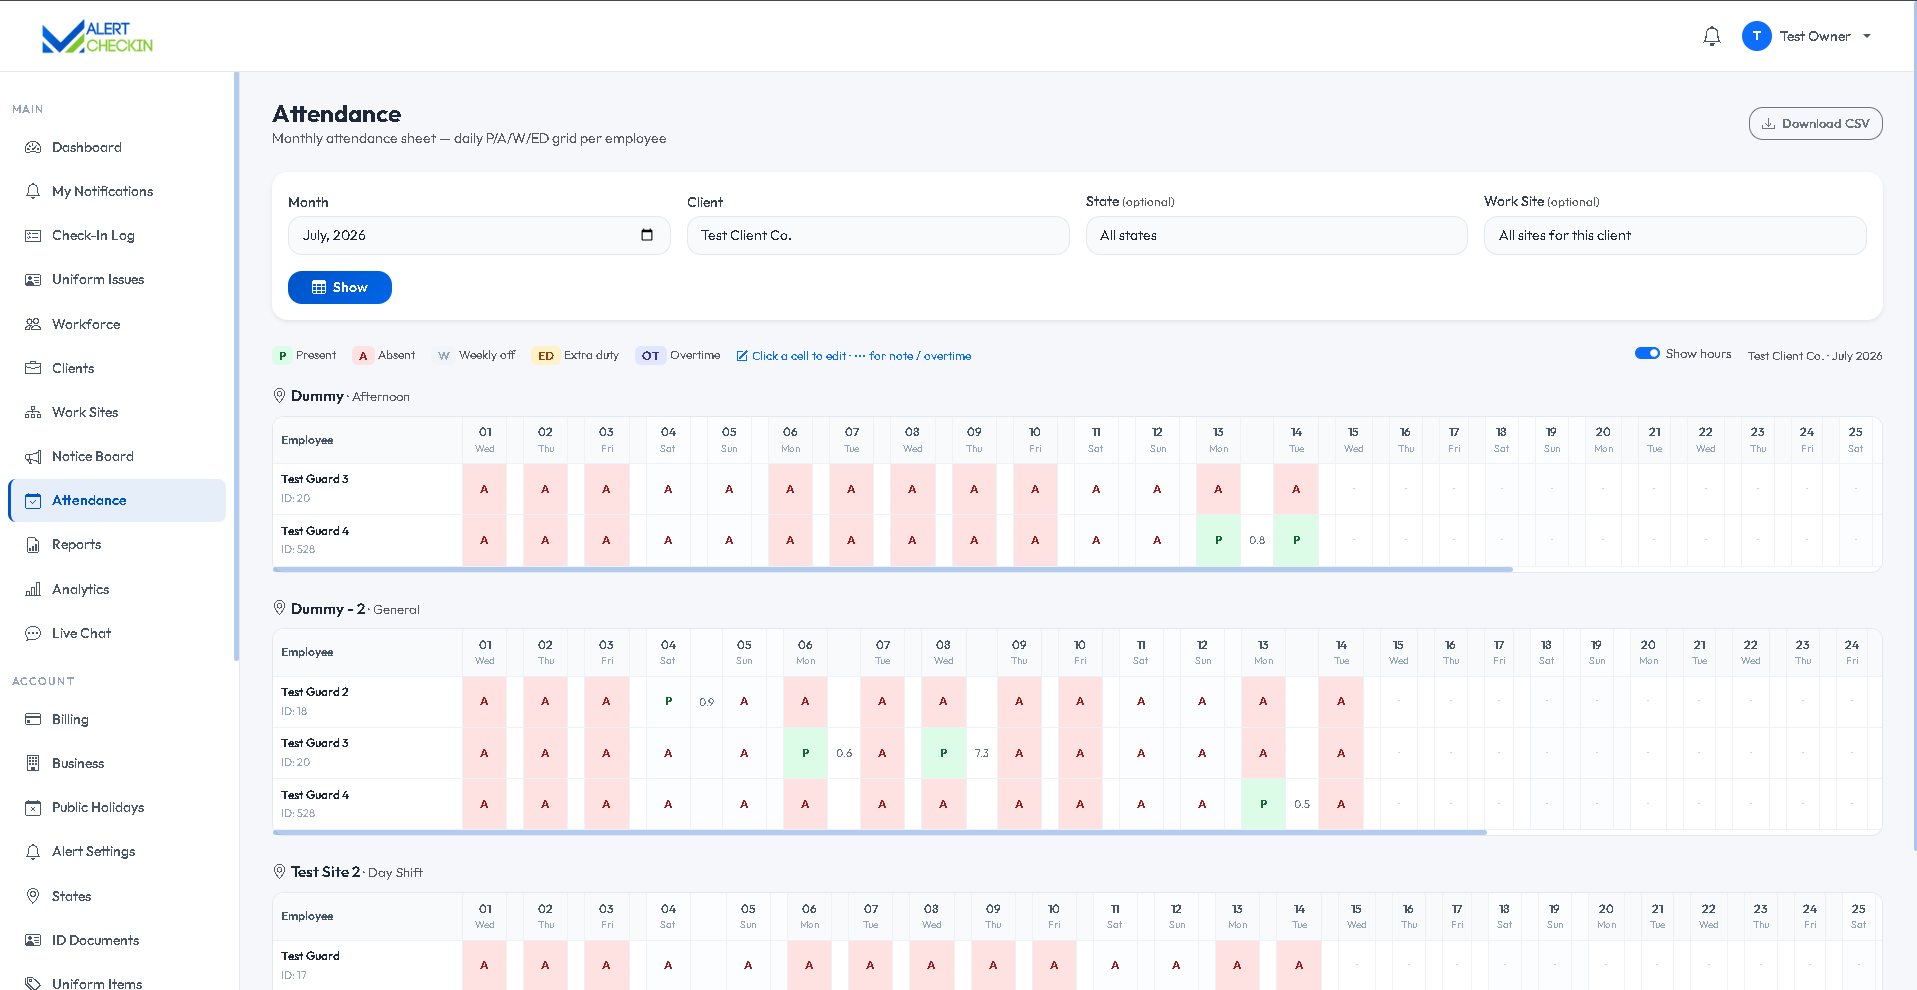Click the sidebar vertical scrollbar
This screenshot has height=990, width=1917.
tap(236, 366)
